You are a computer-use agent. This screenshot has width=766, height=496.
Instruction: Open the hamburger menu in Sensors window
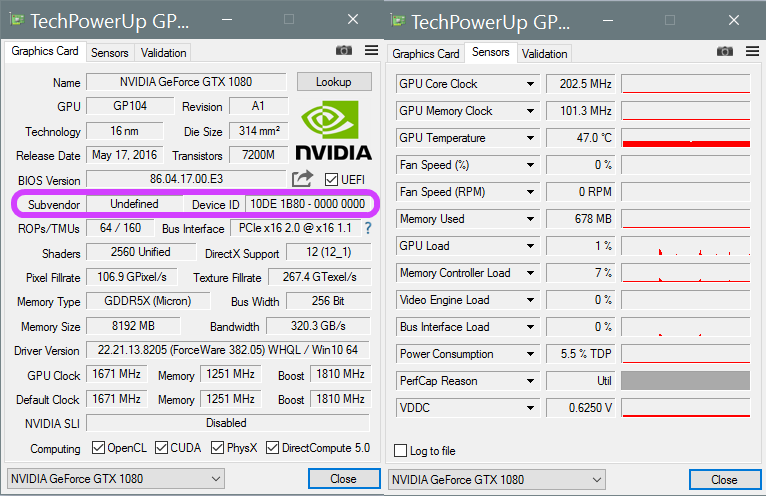753,51
